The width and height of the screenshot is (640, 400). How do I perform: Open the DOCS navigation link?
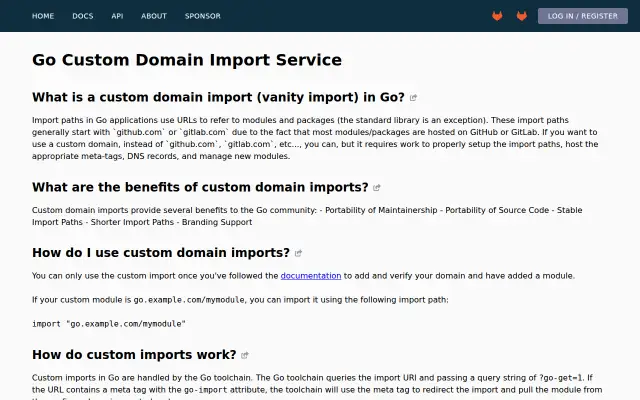[x=83, y=16]
